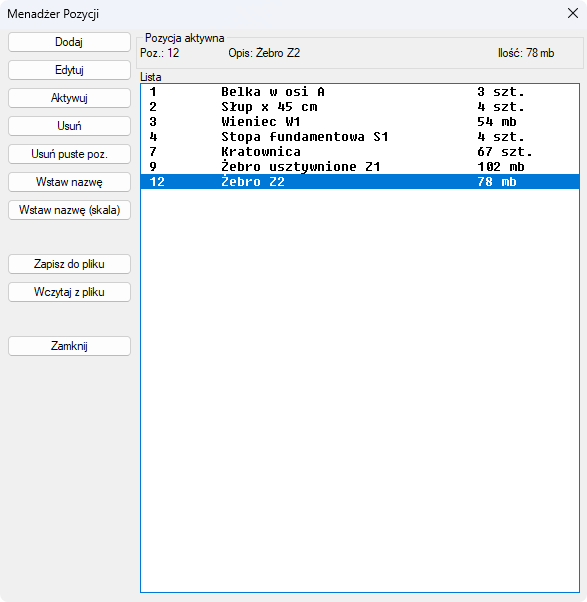The width and height of the screenshot is (587, 602).
Task: Click the Ilość: 78 mb label
Action: point(526,53)
